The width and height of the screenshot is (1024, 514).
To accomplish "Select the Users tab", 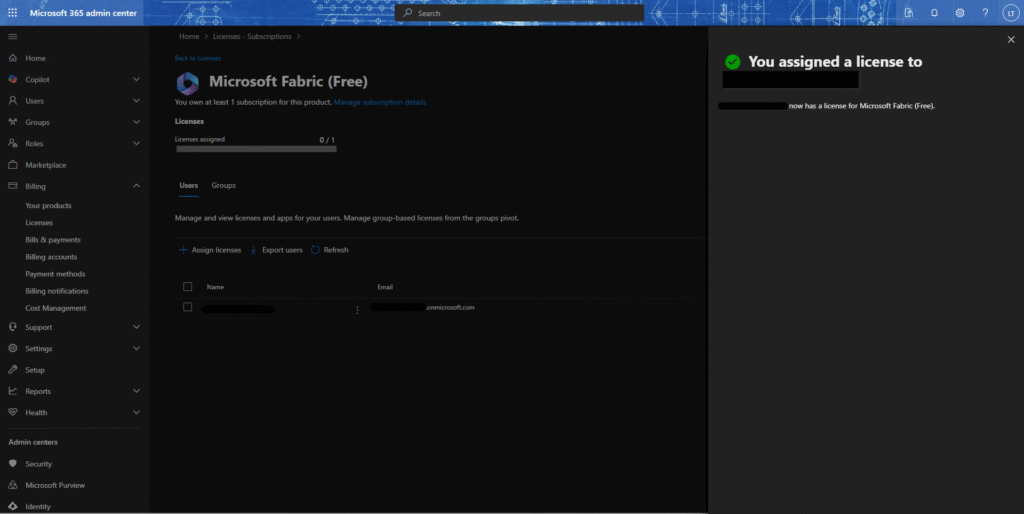I will click(188, 186).
